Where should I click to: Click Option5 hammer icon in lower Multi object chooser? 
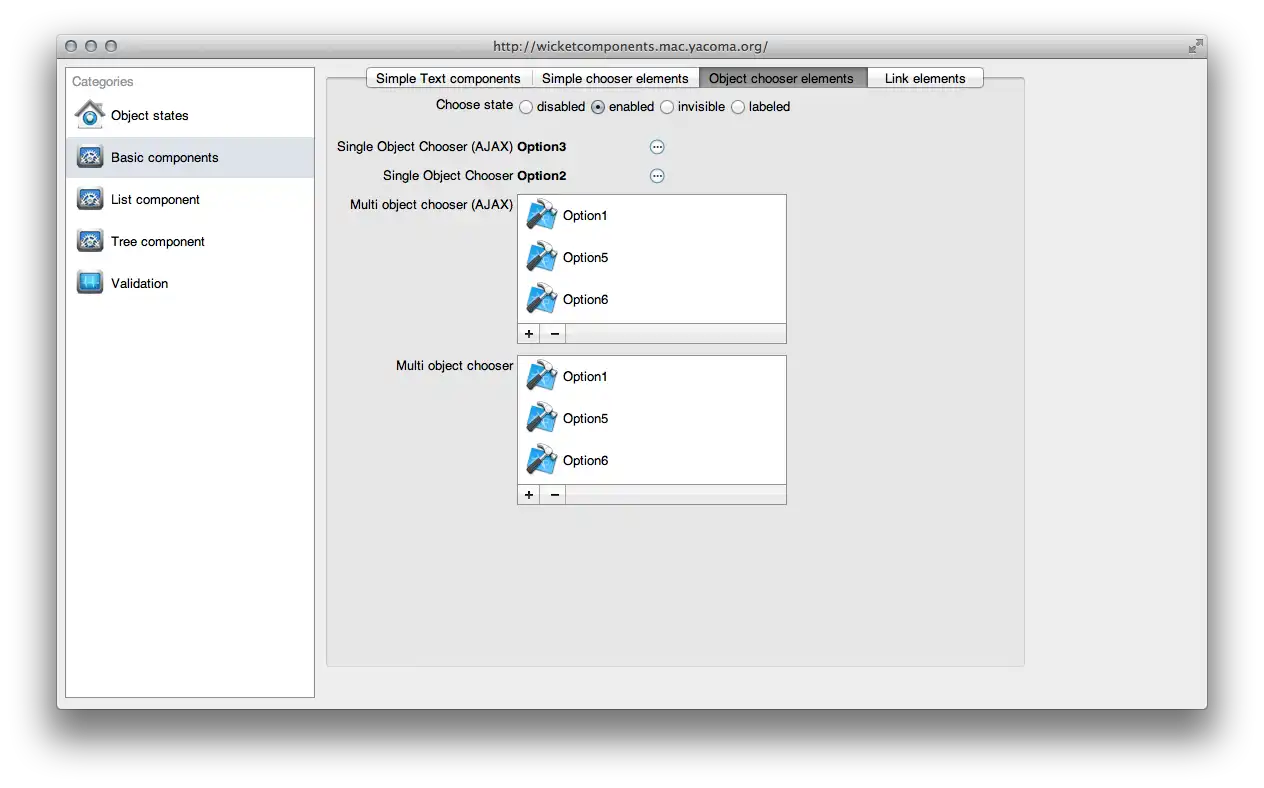tap(542, 418)
